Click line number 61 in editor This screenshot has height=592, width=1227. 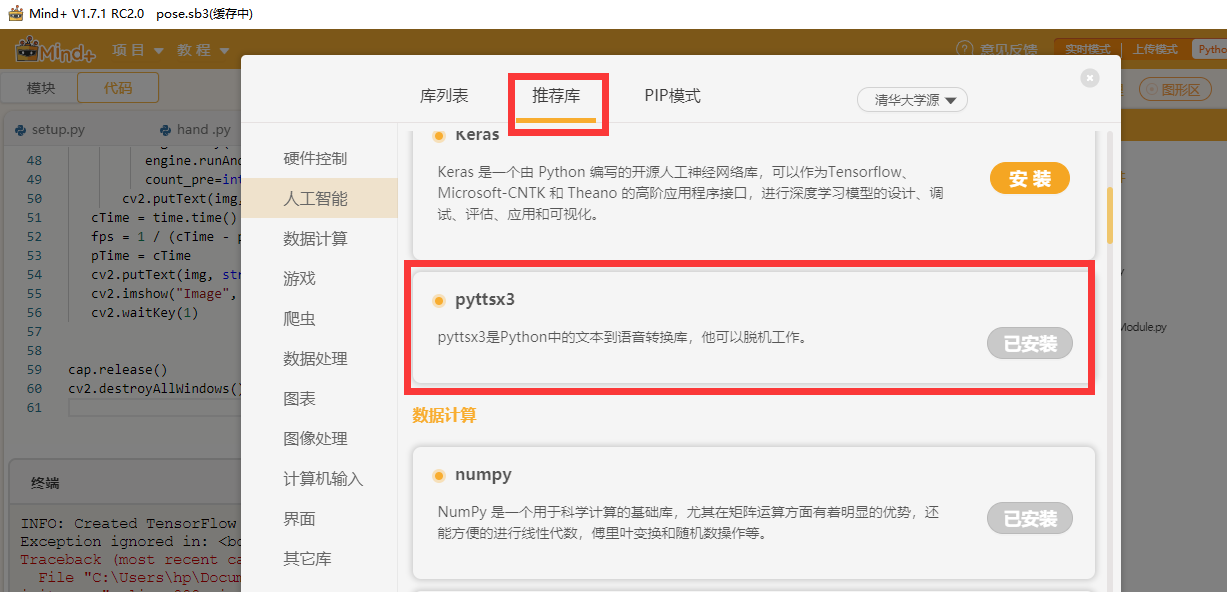34,407
